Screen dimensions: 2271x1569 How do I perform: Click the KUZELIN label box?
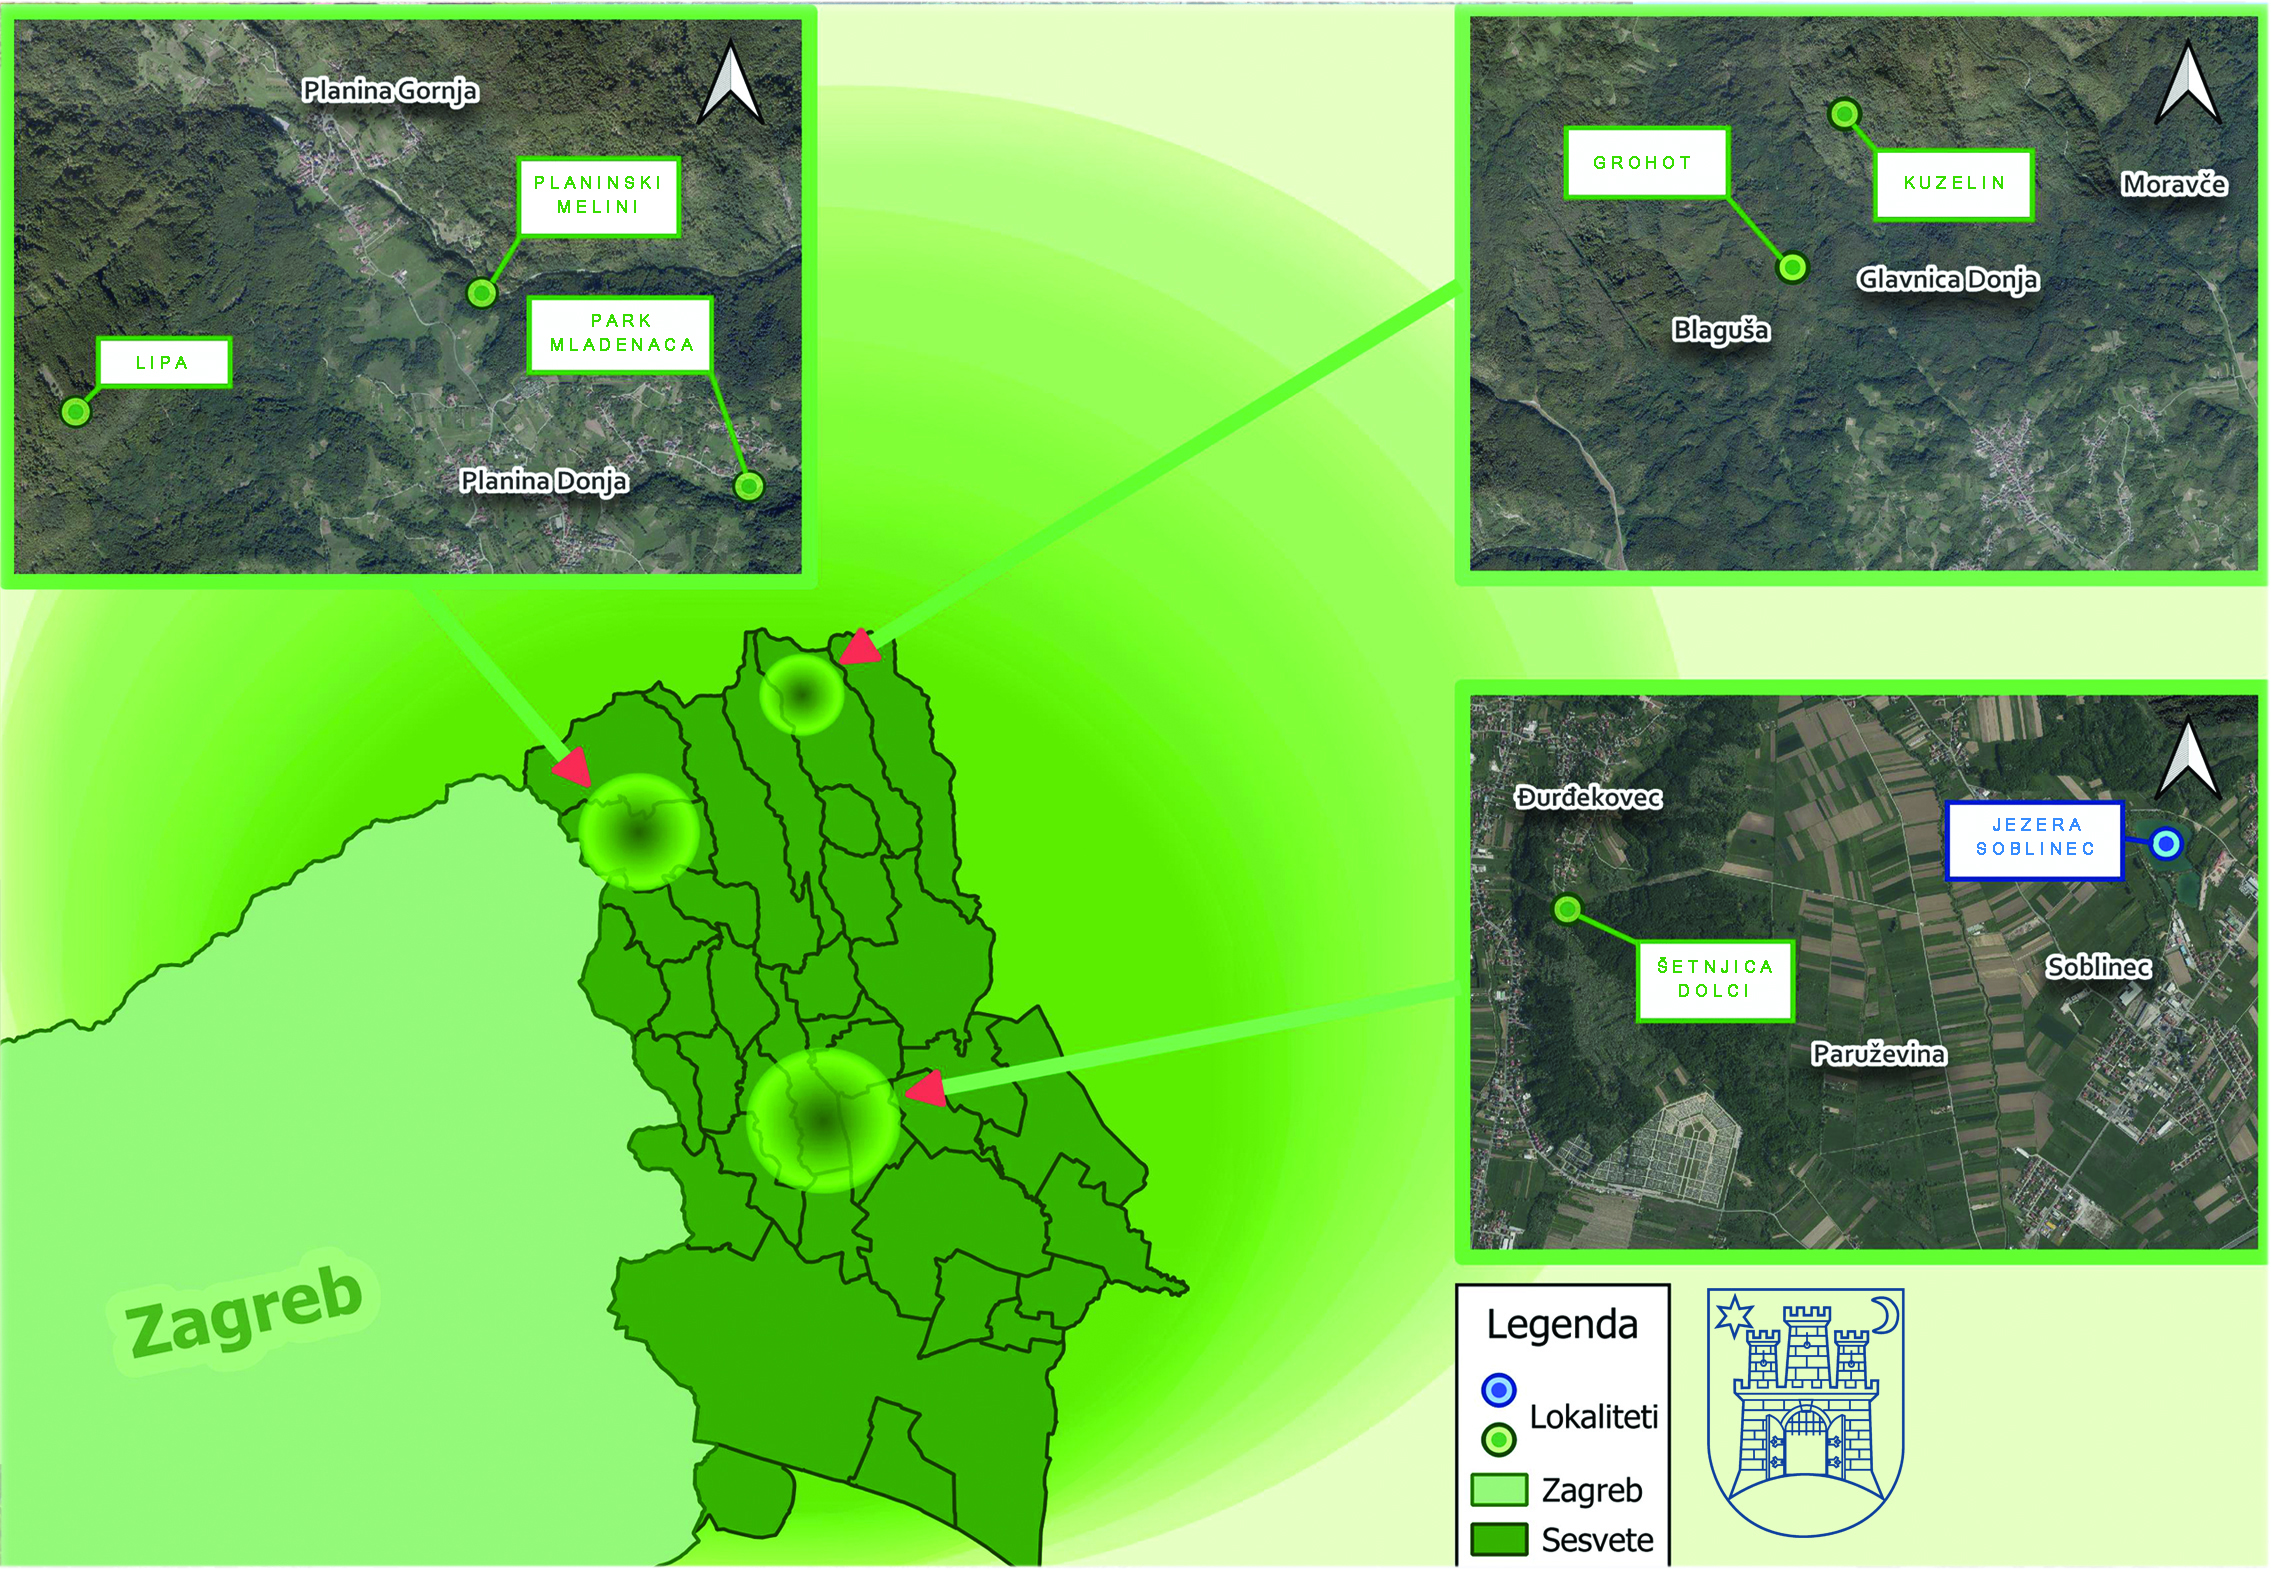click(x=1954, y=184)
